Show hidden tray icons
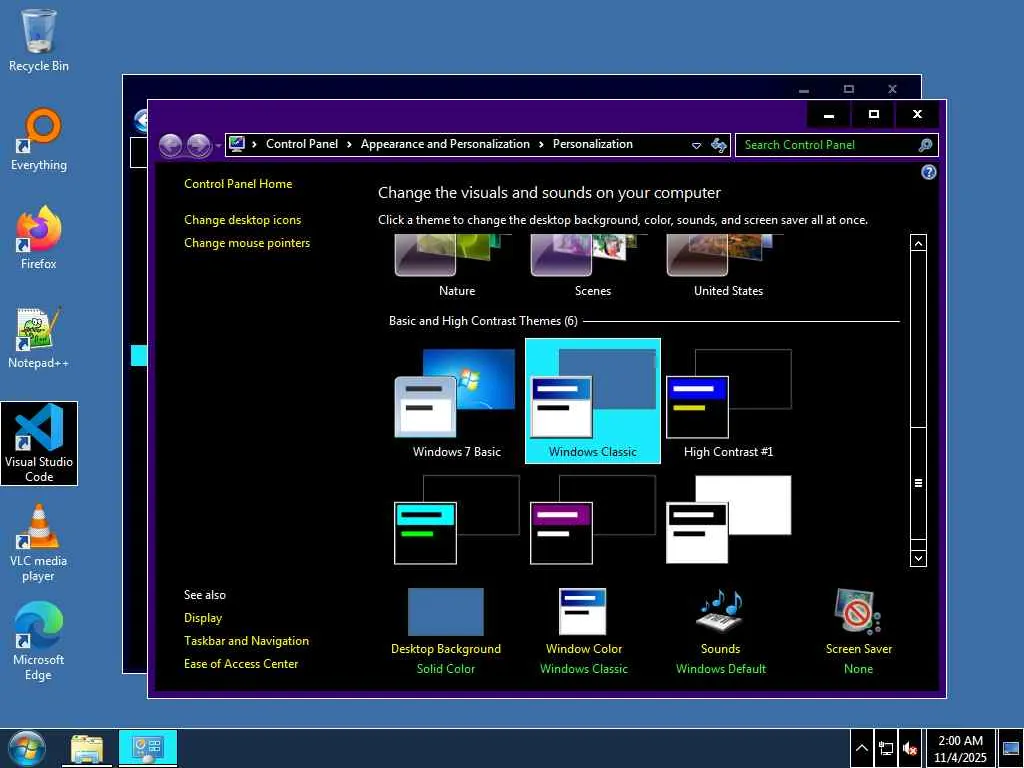1024x768 pixels. [861, 748]
